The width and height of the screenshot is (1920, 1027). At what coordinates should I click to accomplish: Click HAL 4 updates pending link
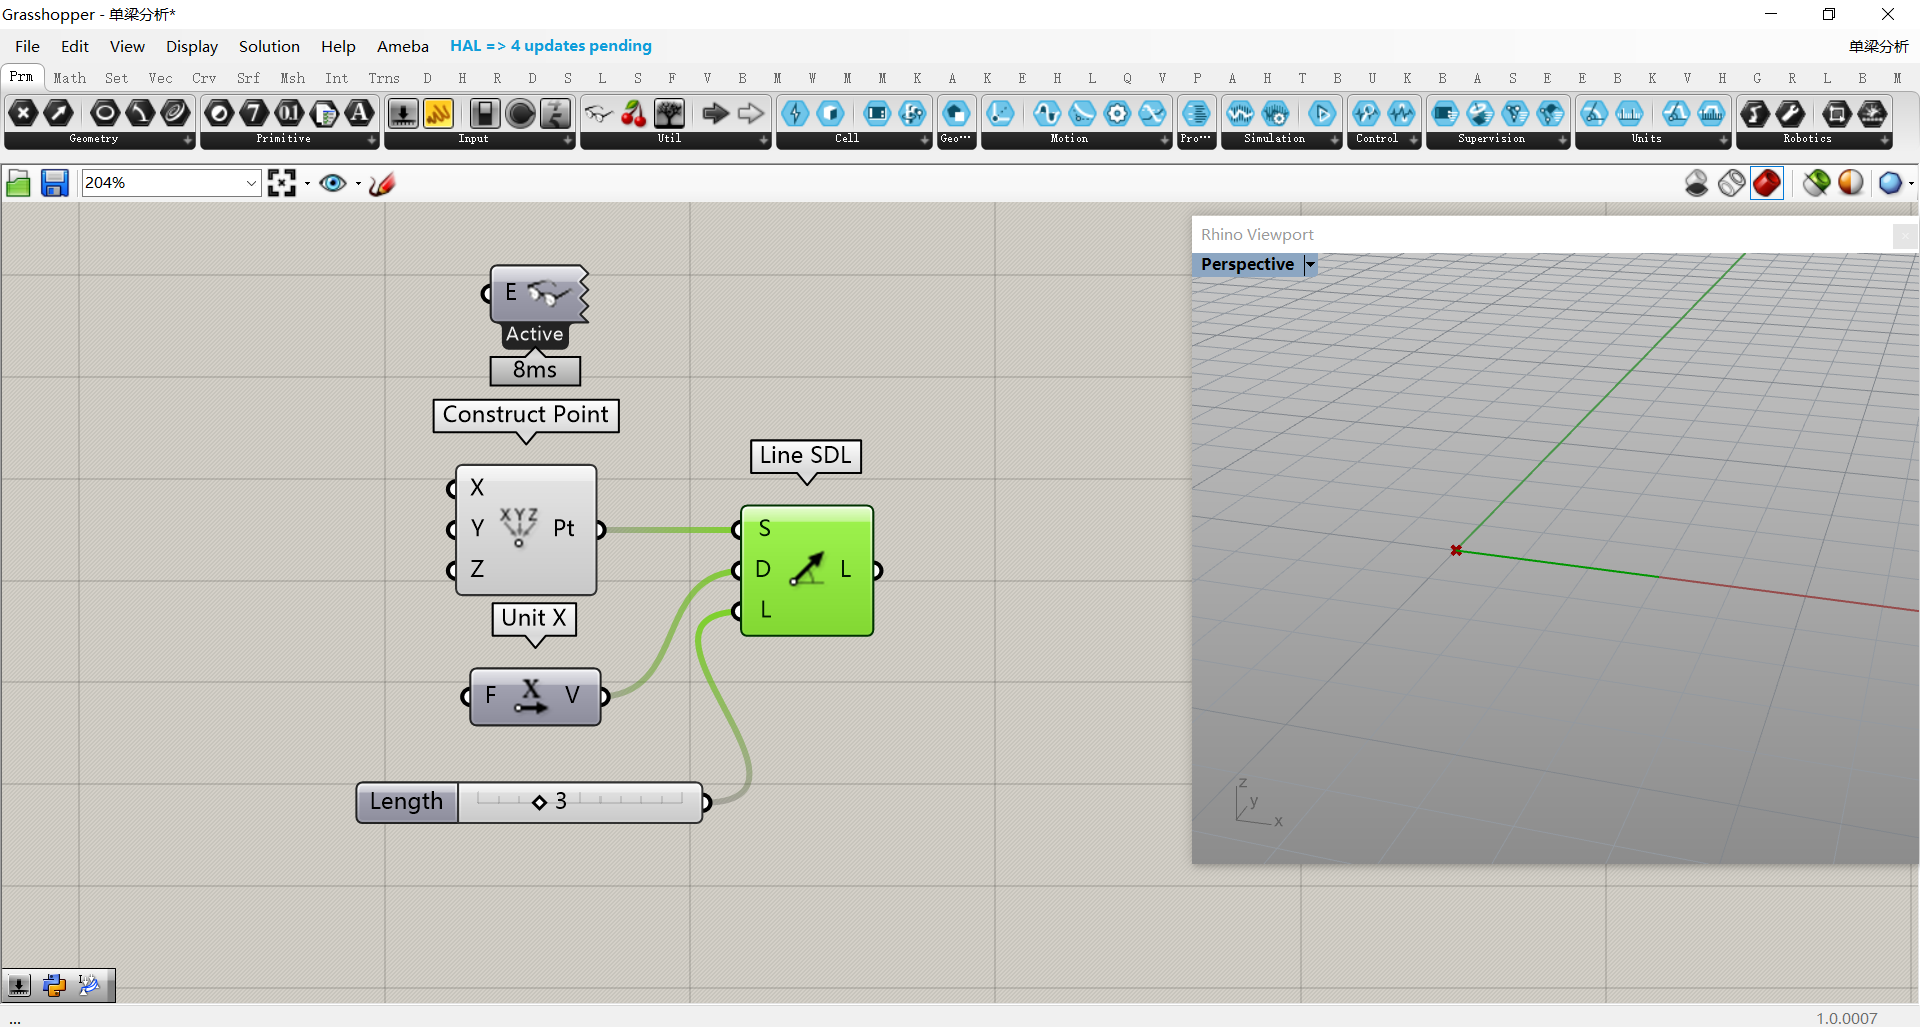point(550,46)
